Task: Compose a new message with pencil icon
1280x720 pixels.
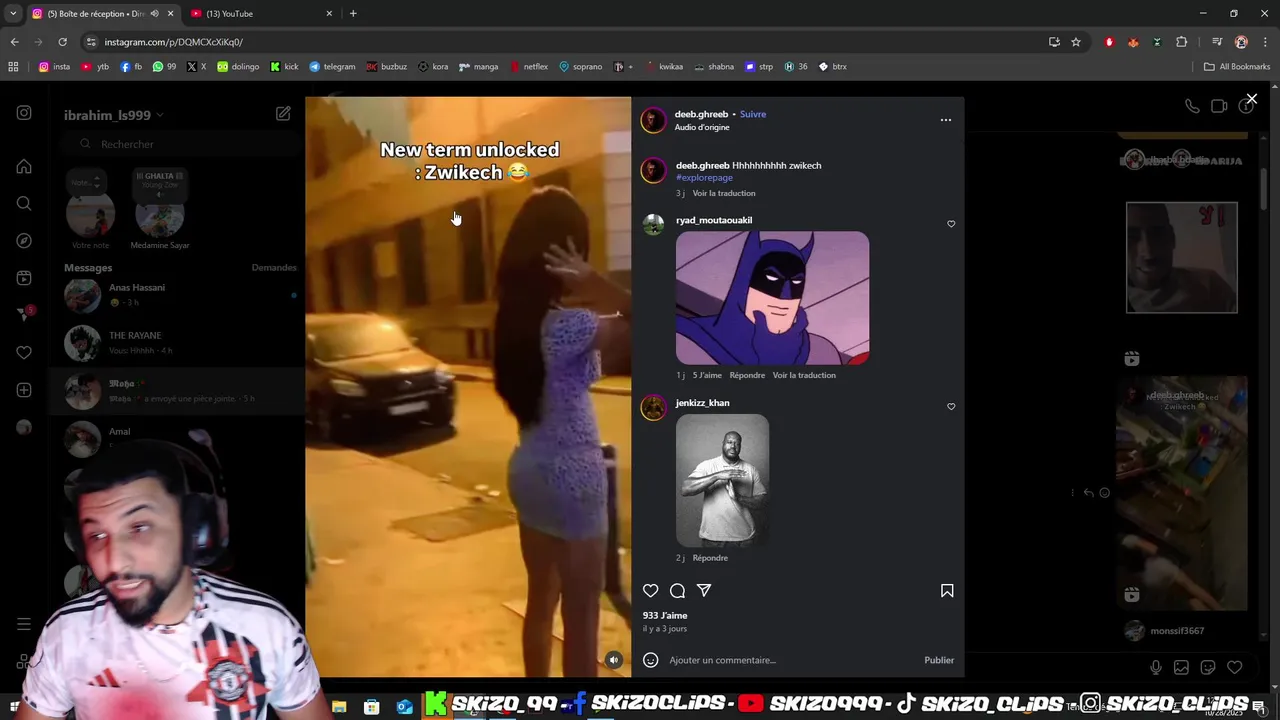Action: click(x=283, y=114)
